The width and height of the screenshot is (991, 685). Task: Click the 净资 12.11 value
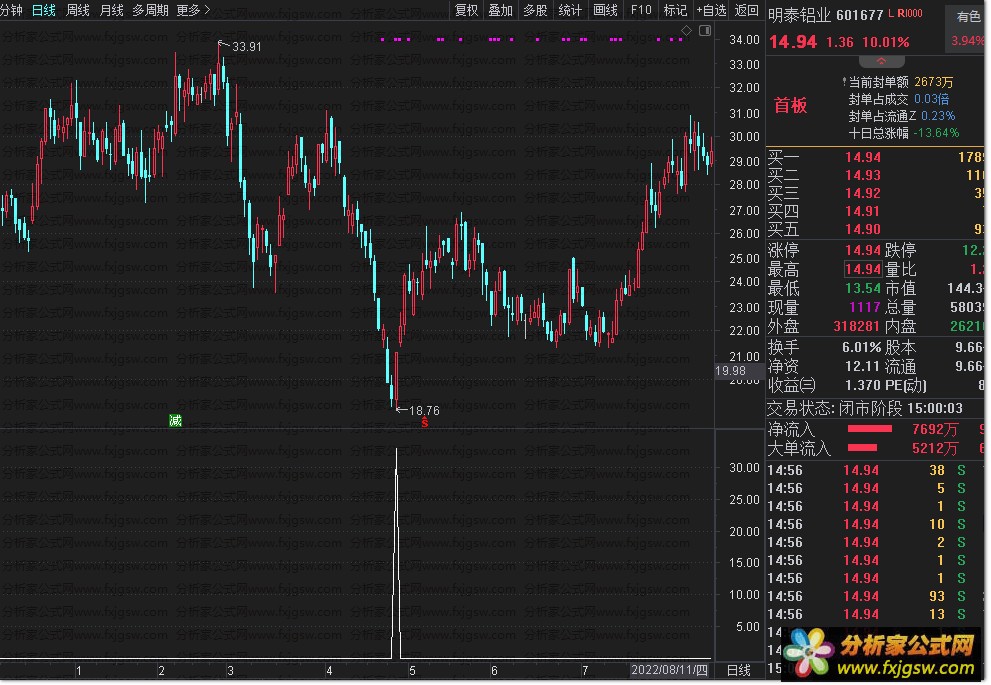863,366
